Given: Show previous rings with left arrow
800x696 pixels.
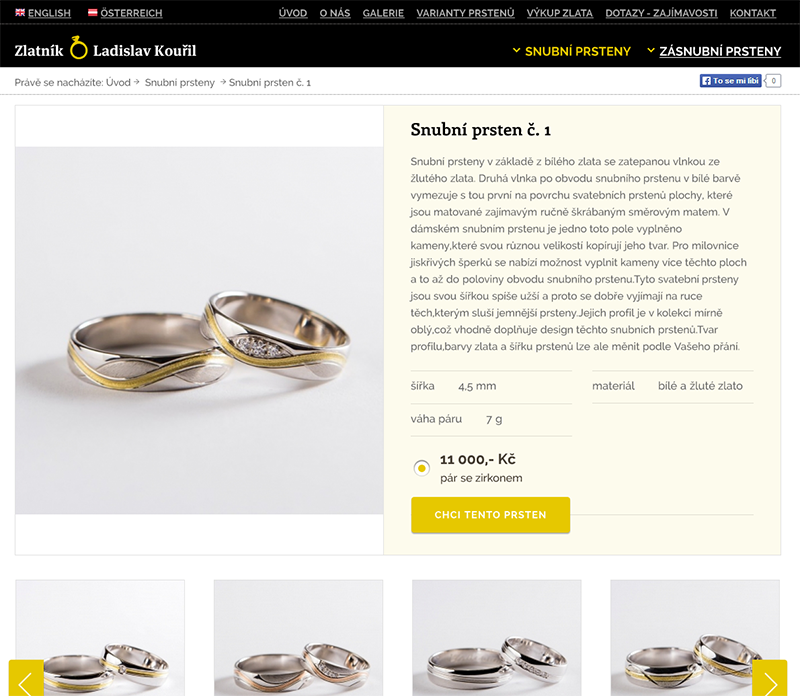Looking at the screenshot, I should [26, 678].
